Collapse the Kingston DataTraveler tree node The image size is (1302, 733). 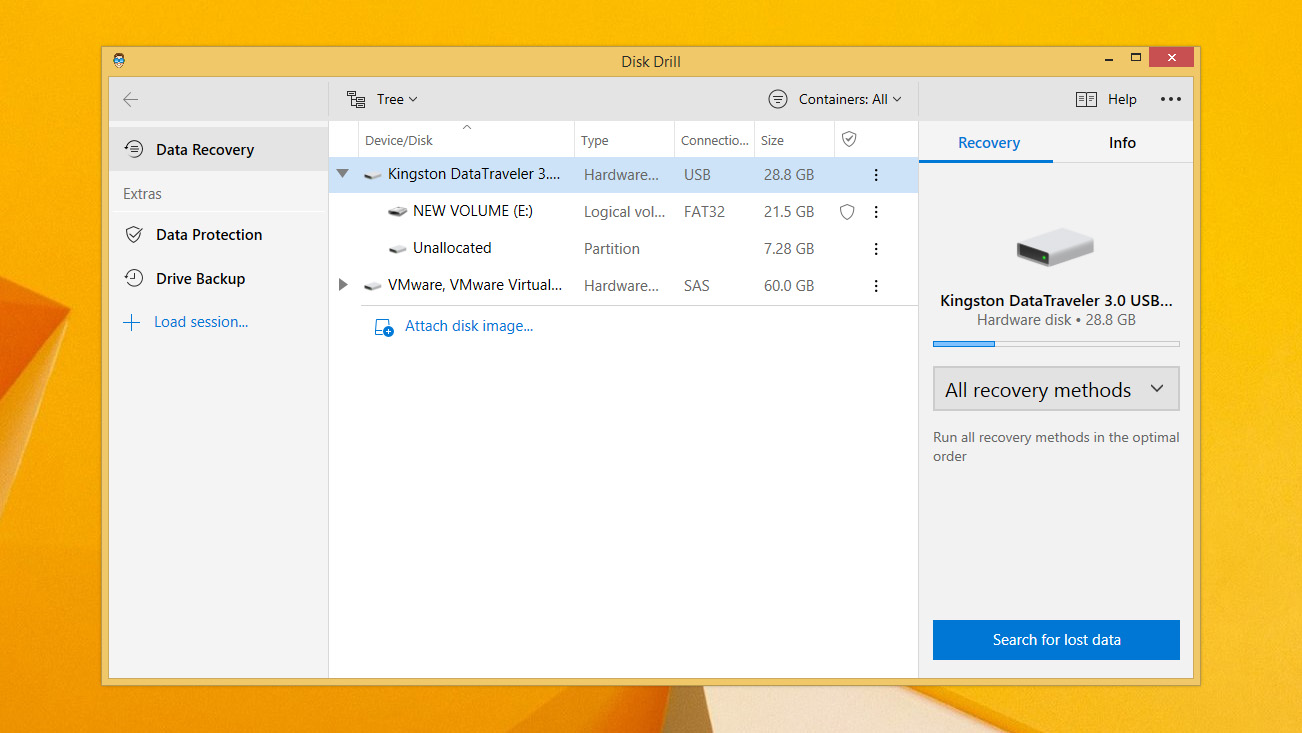(x=343, y=174)
